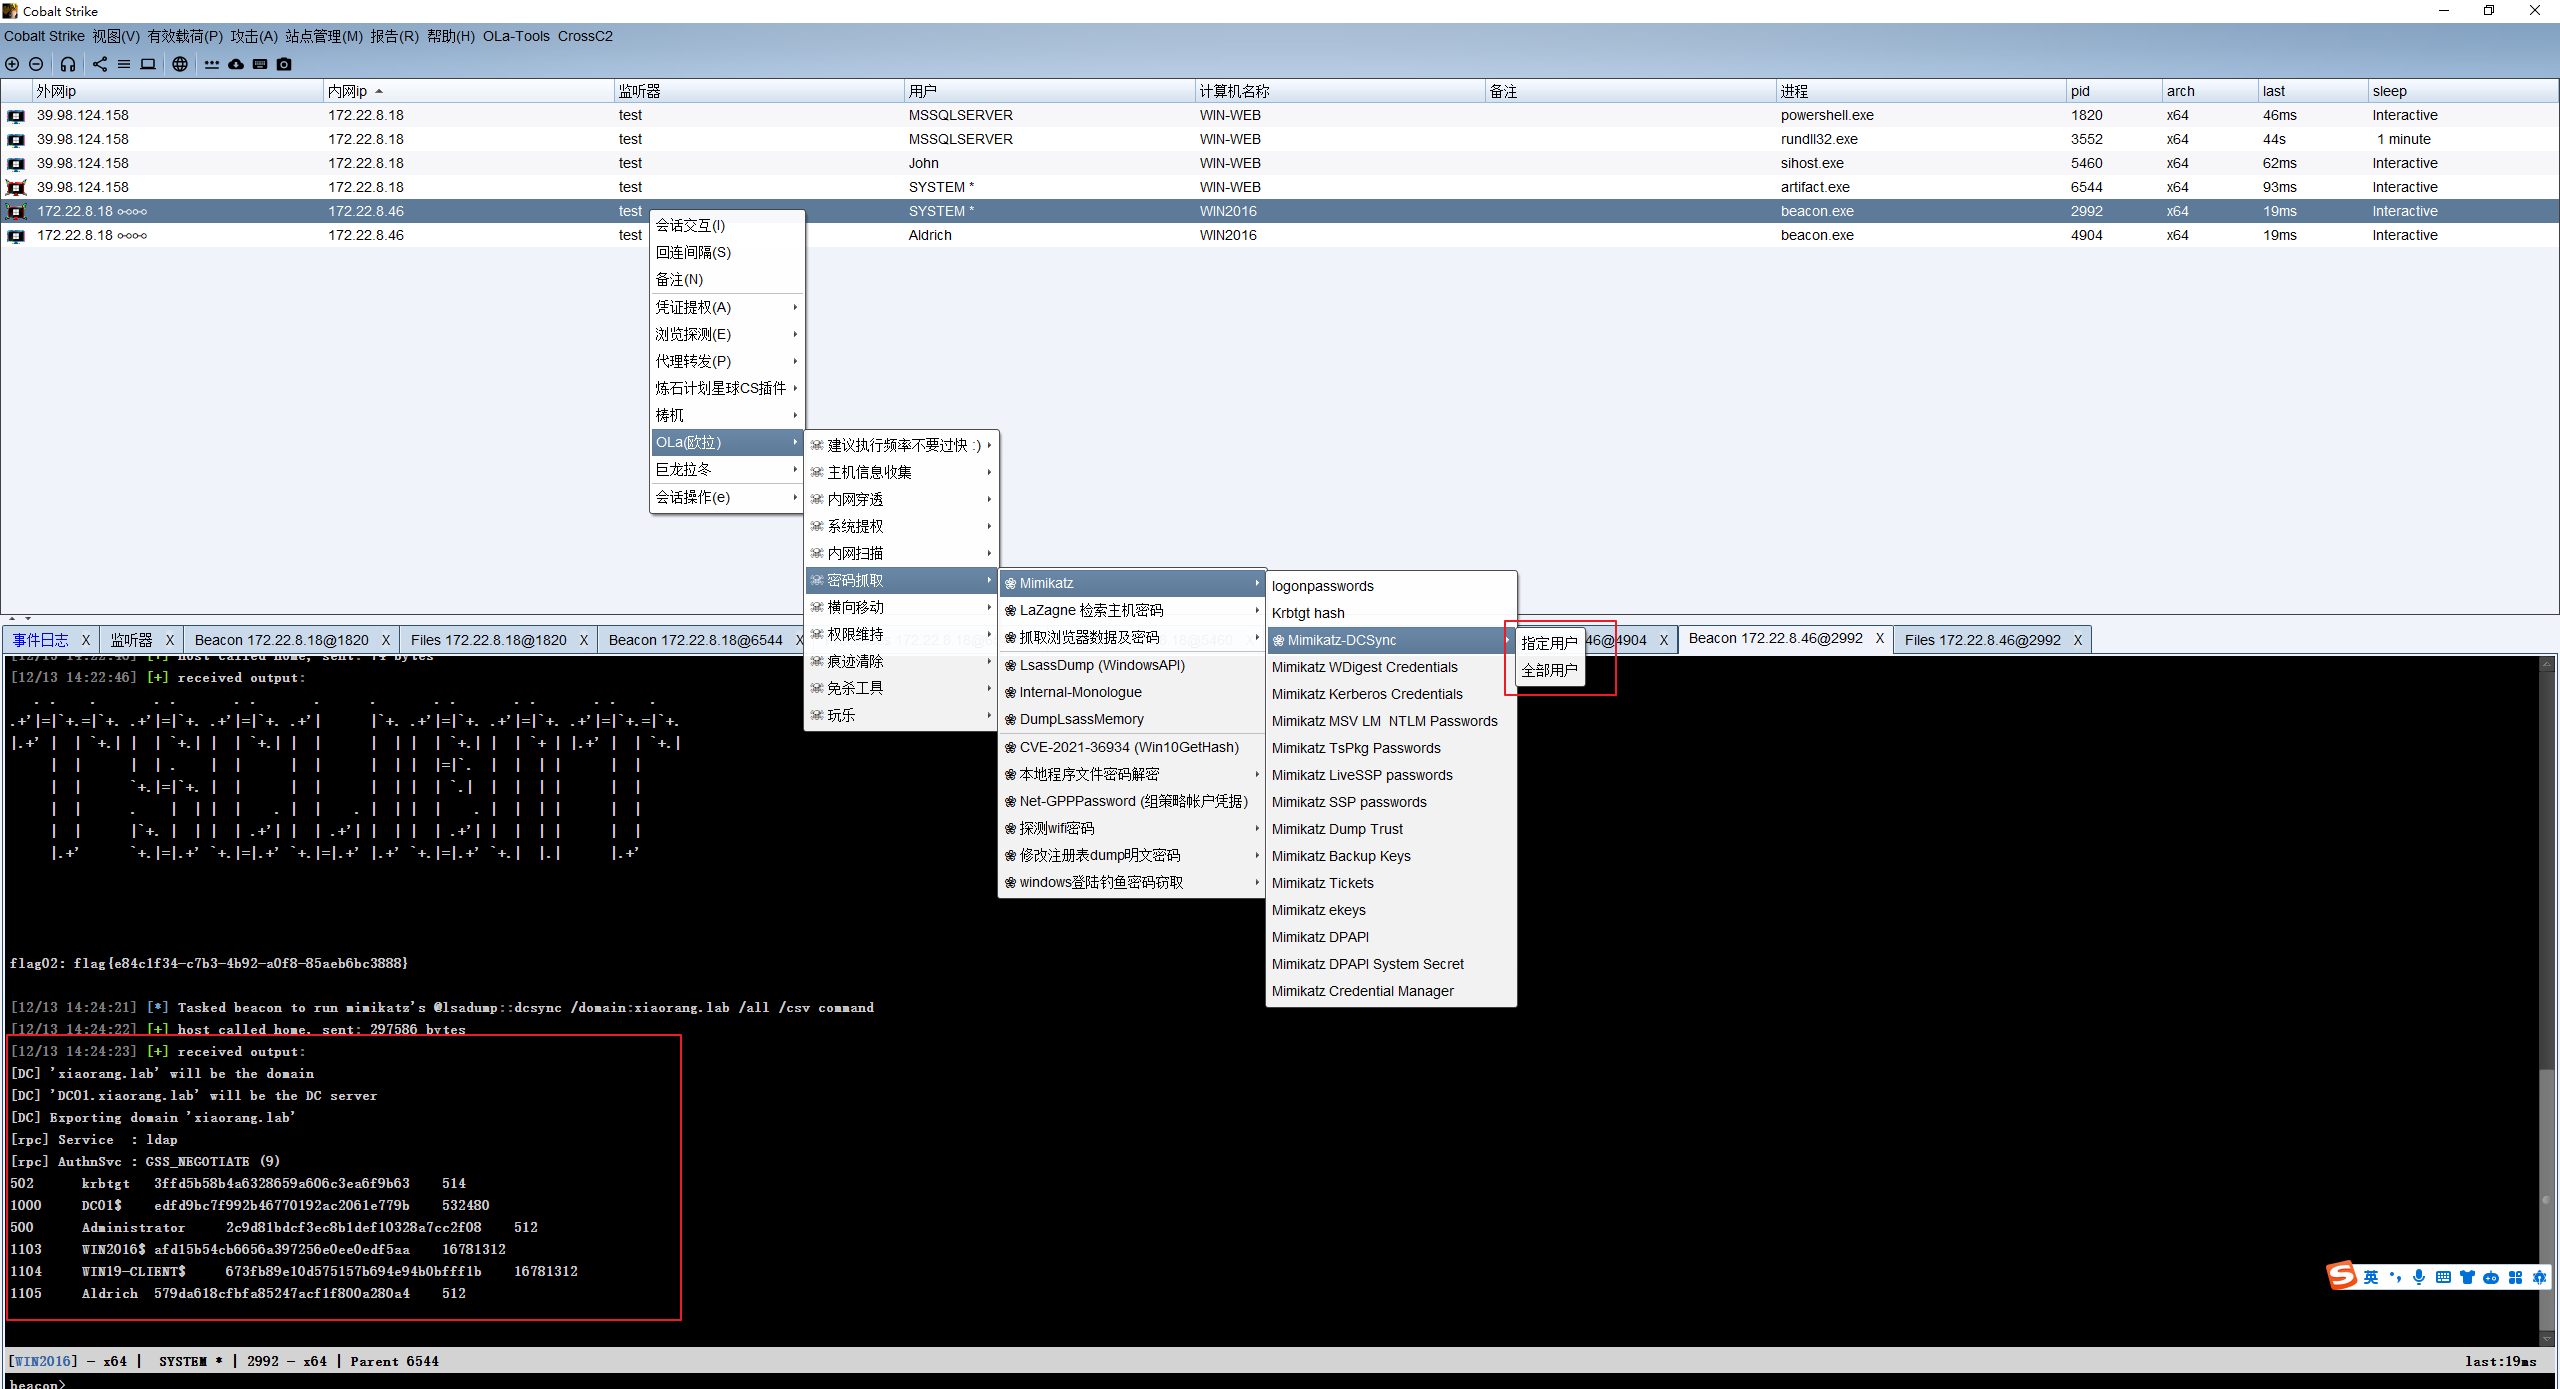Click Mimikatz DPAPI System Secret entry
This screenshot has width=2560, height=1389.
click(x=1391, y=964)
